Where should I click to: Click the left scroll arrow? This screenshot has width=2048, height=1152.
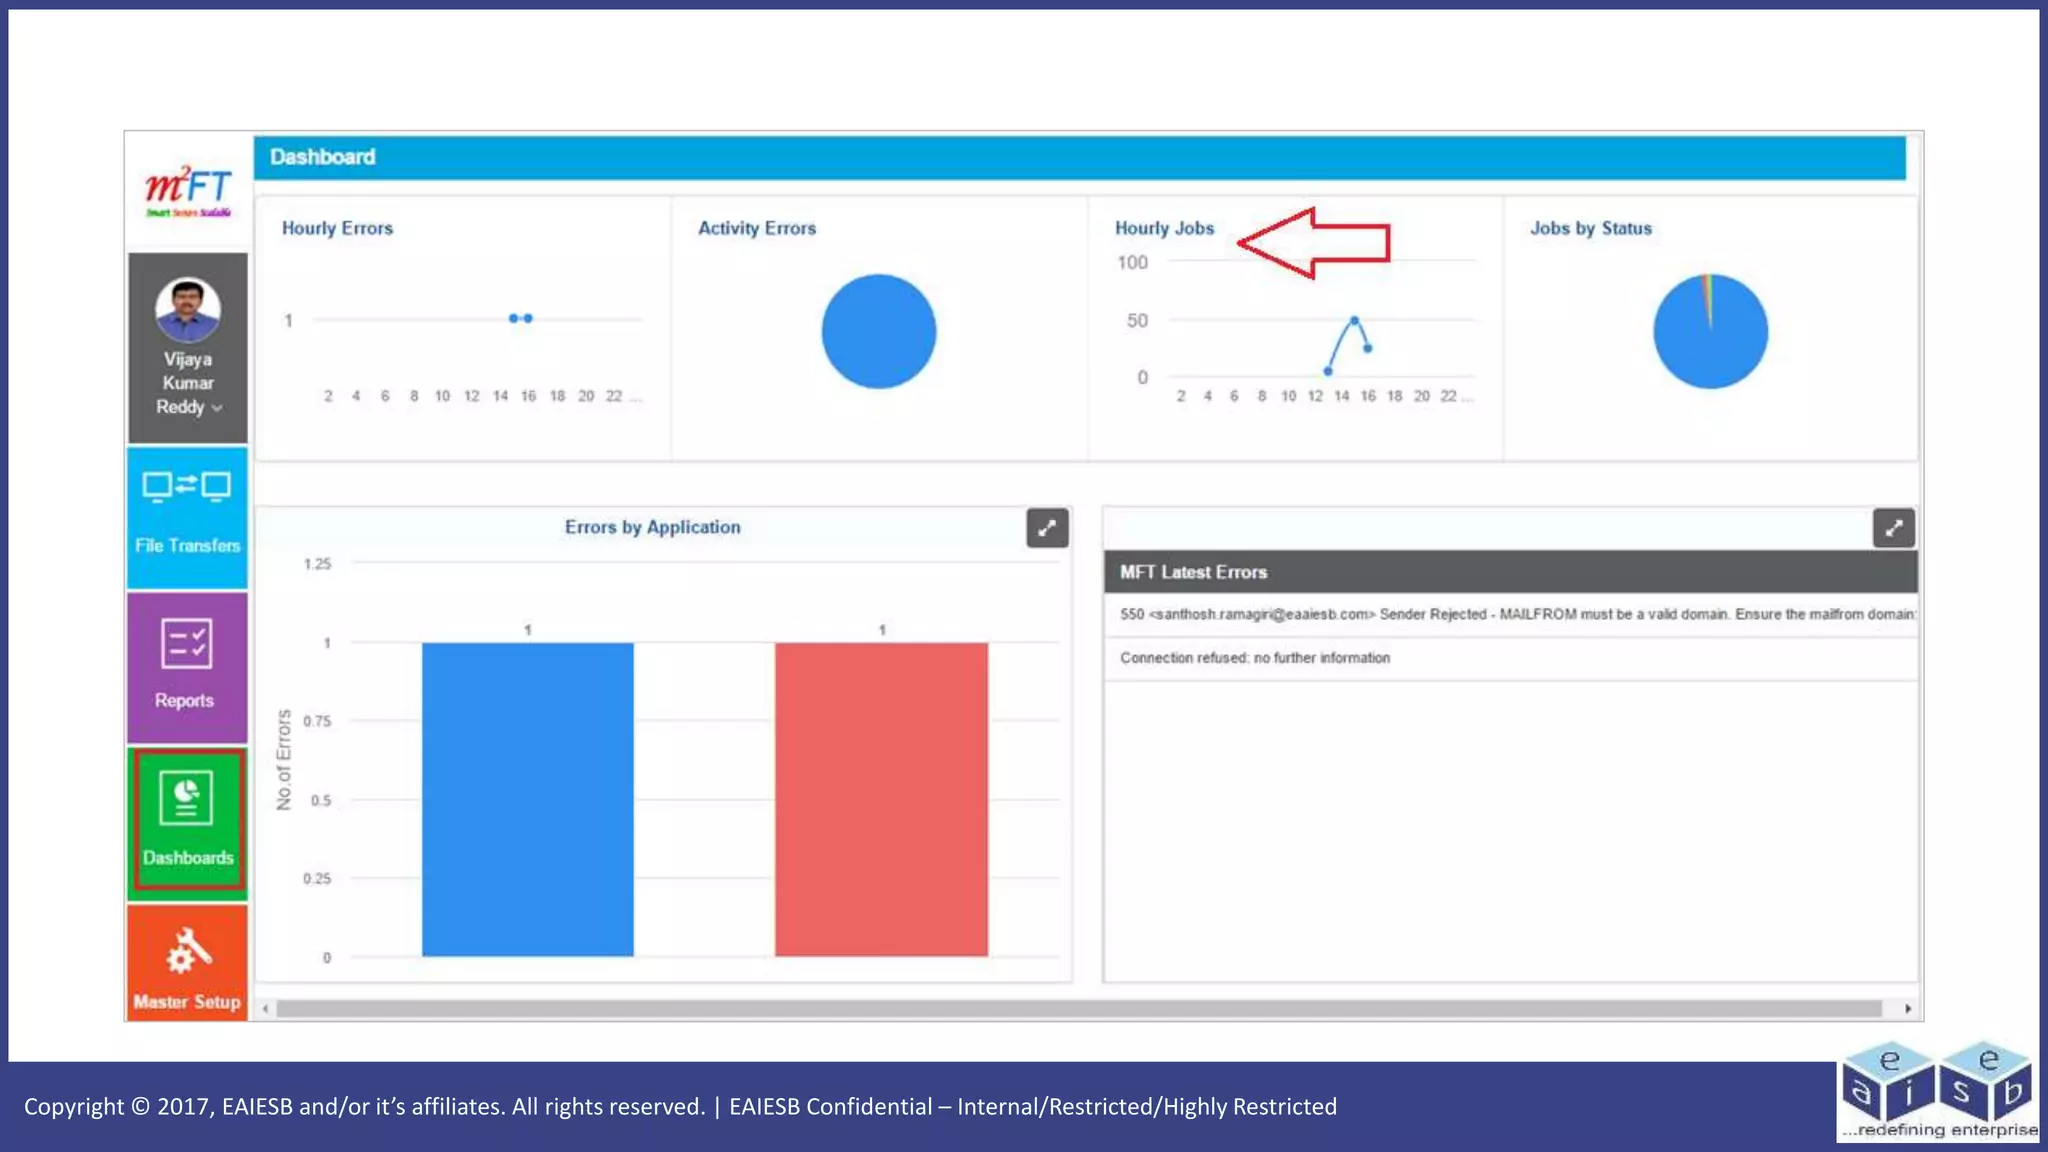click(x=265, y=1009)
